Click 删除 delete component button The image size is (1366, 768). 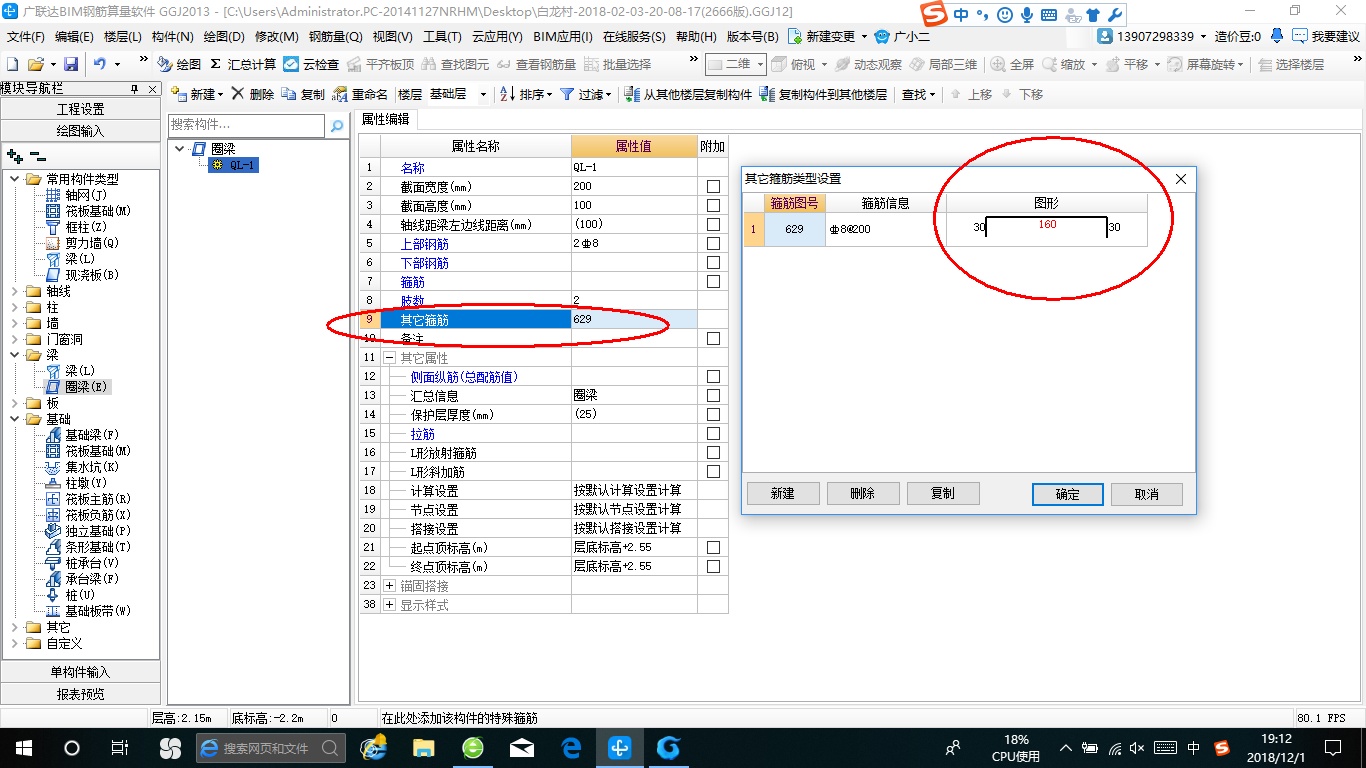253,94
